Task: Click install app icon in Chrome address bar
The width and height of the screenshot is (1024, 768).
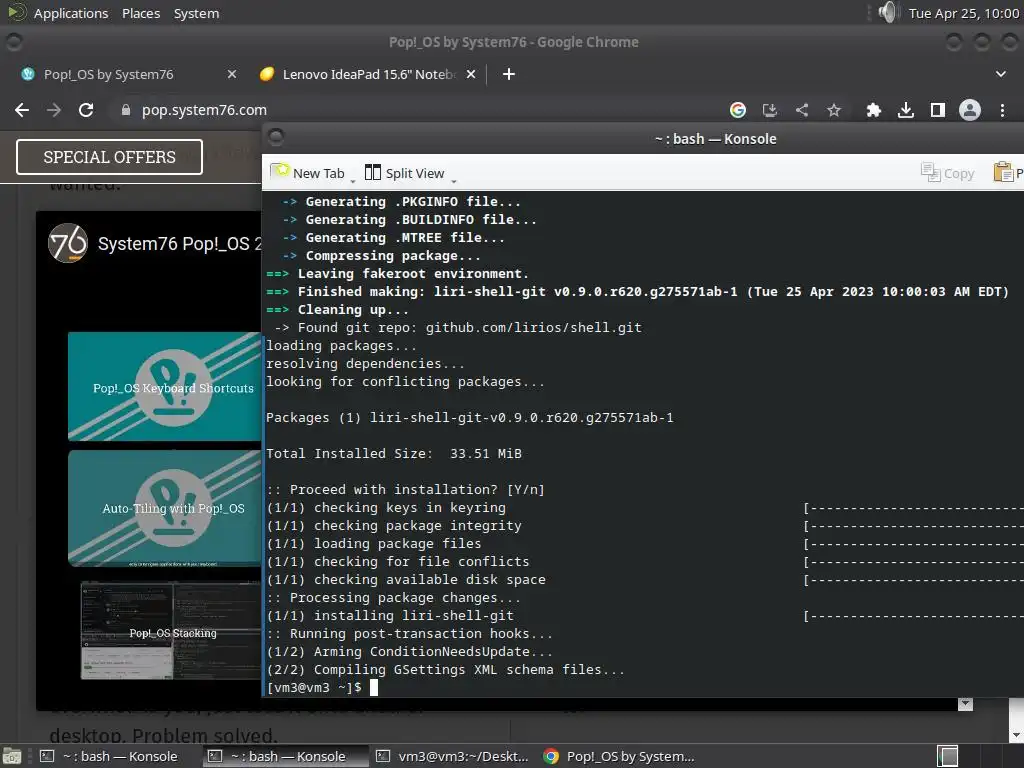Action: (x=770, y=110)
